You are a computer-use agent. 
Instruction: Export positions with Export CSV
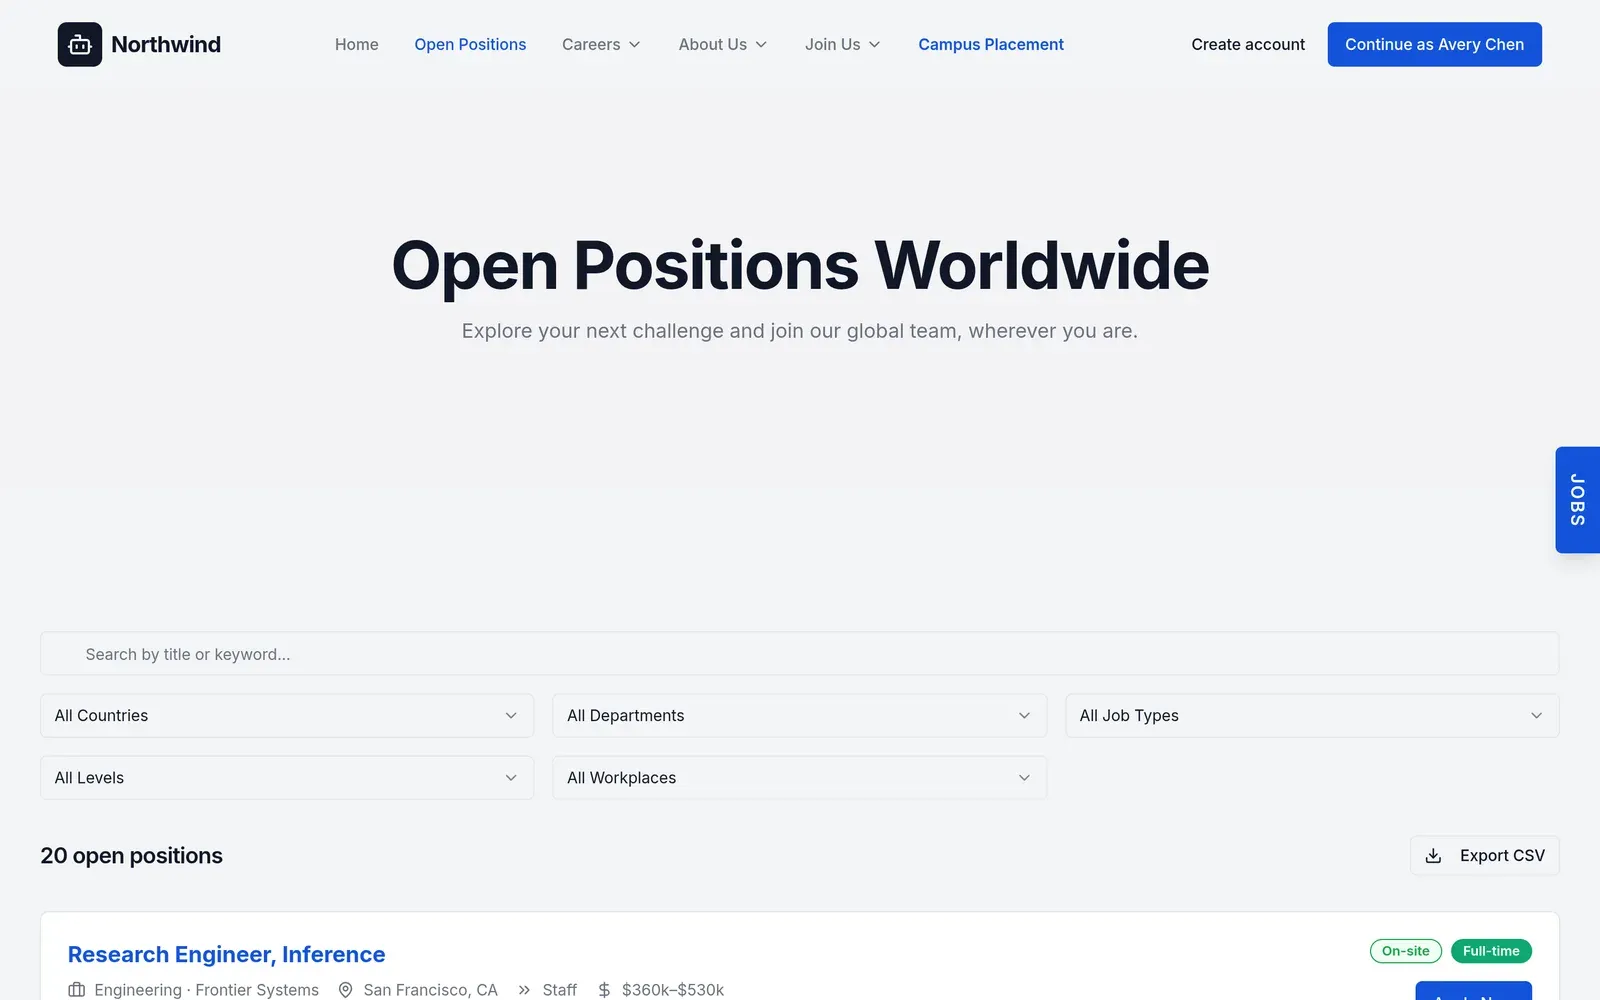[x=1485, y=856]
